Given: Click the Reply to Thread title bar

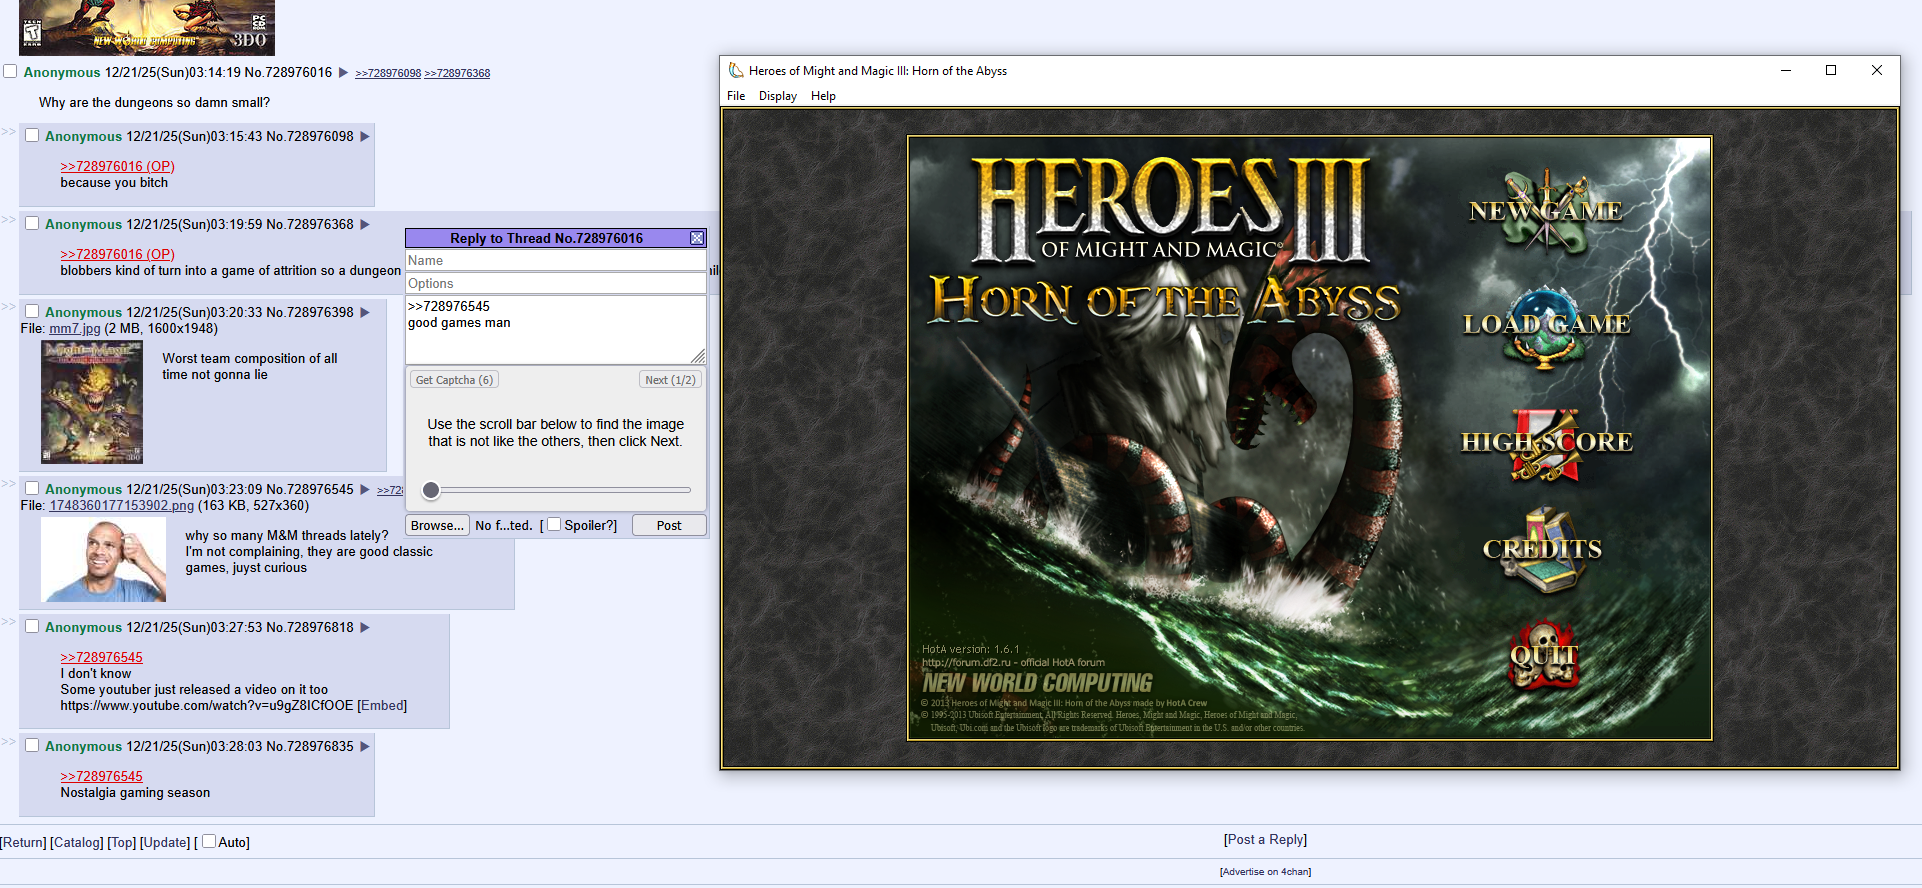Looking at the screenshot, I should [x=546, y=238].
